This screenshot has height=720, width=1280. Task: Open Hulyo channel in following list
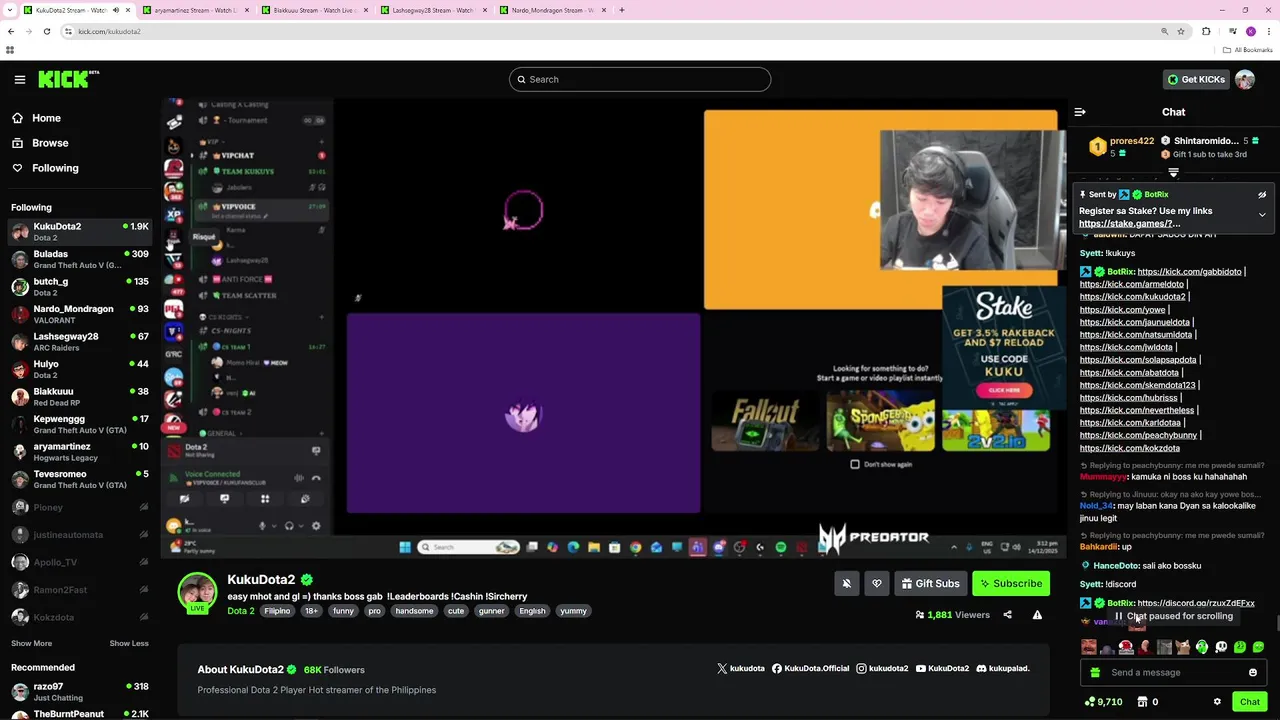click(x=79, y=369)
